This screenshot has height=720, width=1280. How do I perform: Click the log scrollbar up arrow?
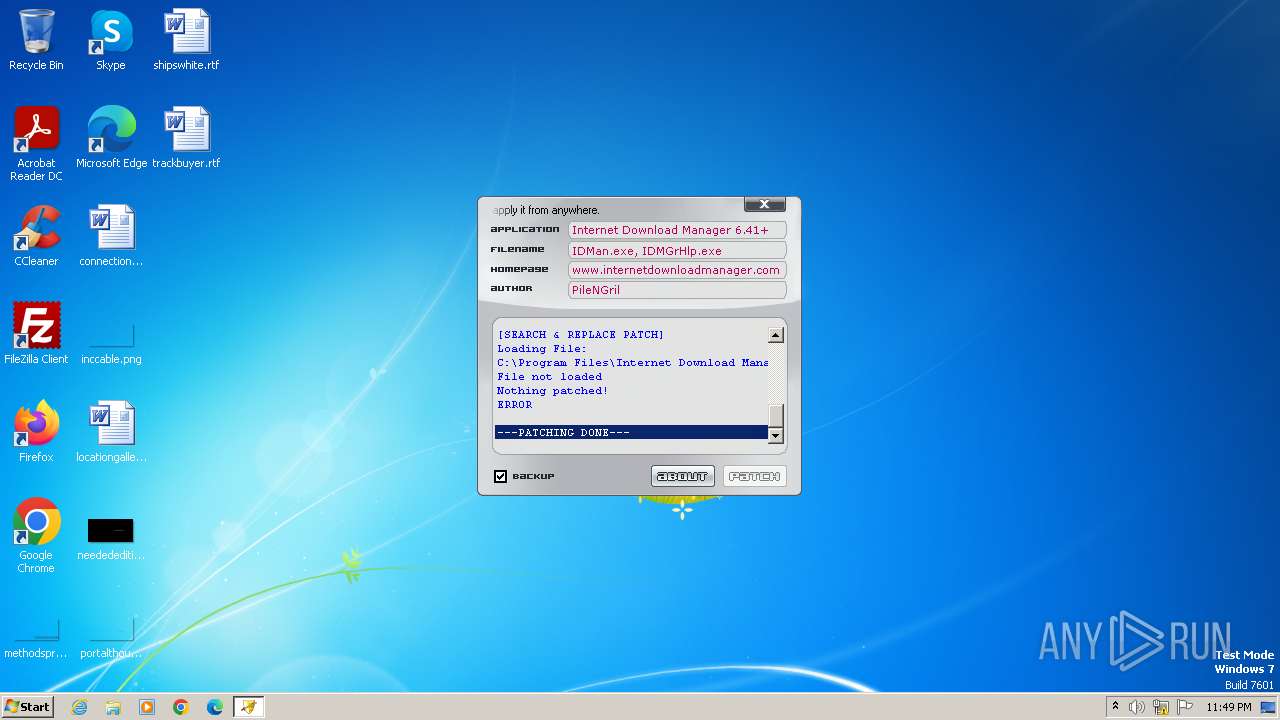[776, 335]
